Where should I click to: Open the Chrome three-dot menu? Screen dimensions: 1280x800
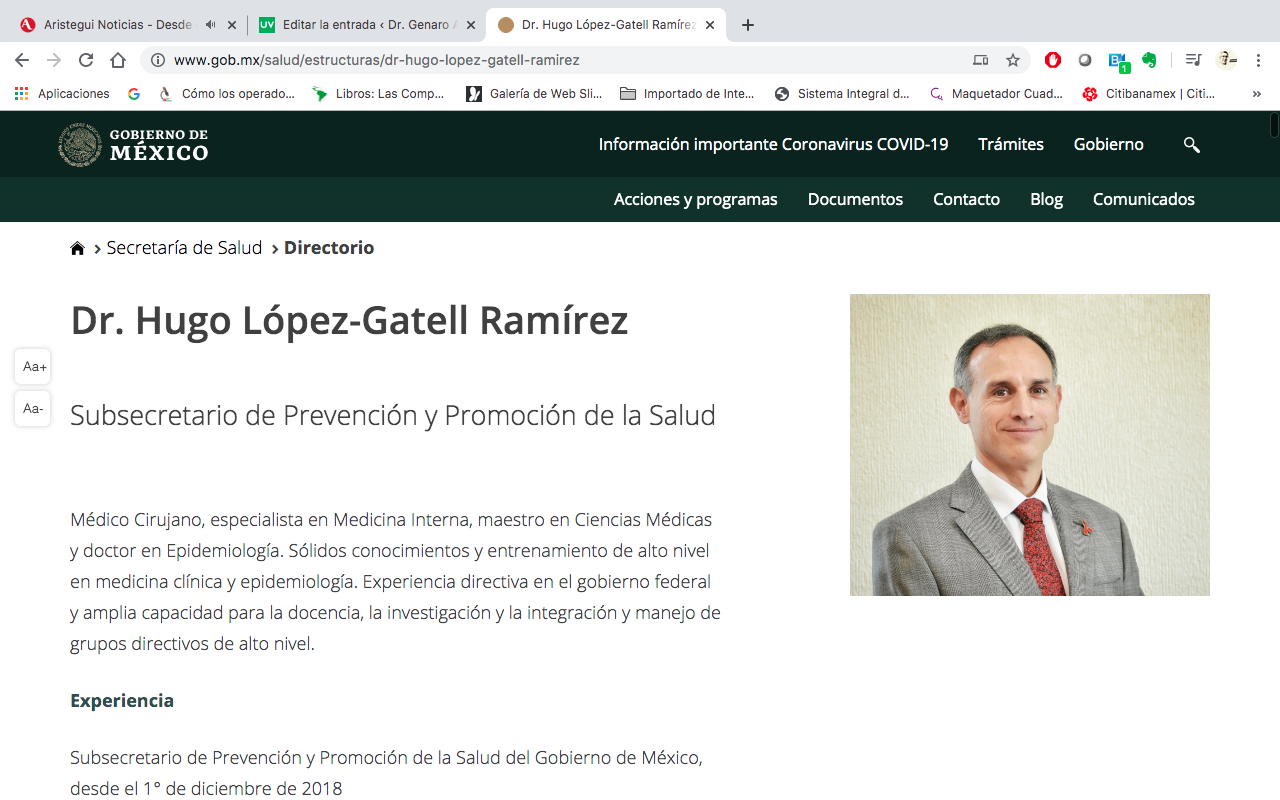(x=1258, y=60)
